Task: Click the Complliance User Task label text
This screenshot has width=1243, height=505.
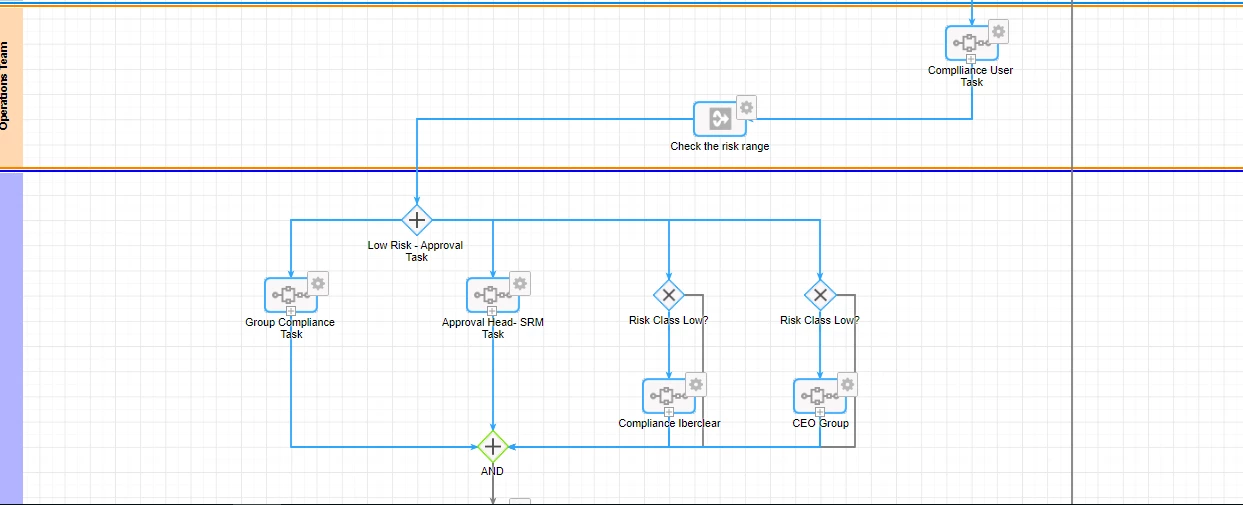Action: coord(970,76)
